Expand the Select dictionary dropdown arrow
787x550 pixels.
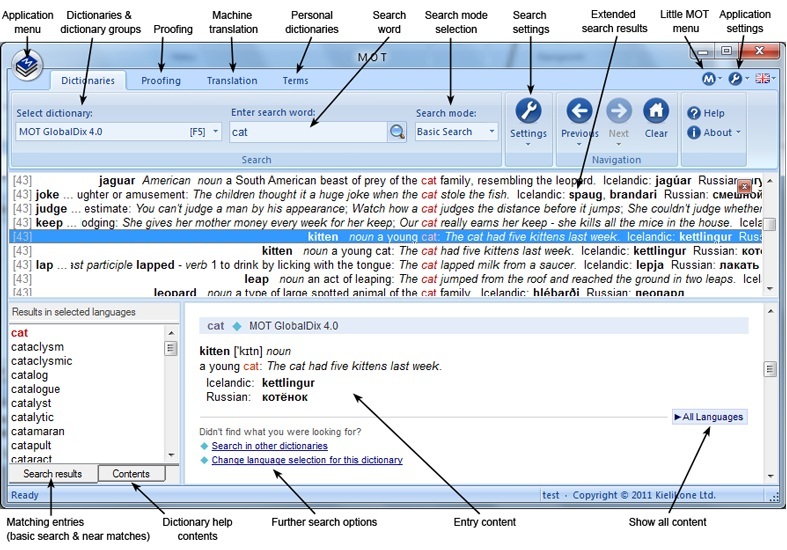click(216, 131)
